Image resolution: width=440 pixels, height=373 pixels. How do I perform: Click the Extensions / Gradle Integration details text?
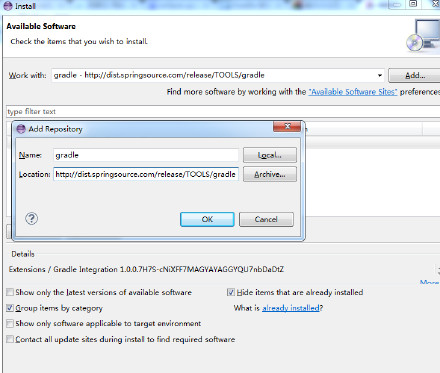146,269
